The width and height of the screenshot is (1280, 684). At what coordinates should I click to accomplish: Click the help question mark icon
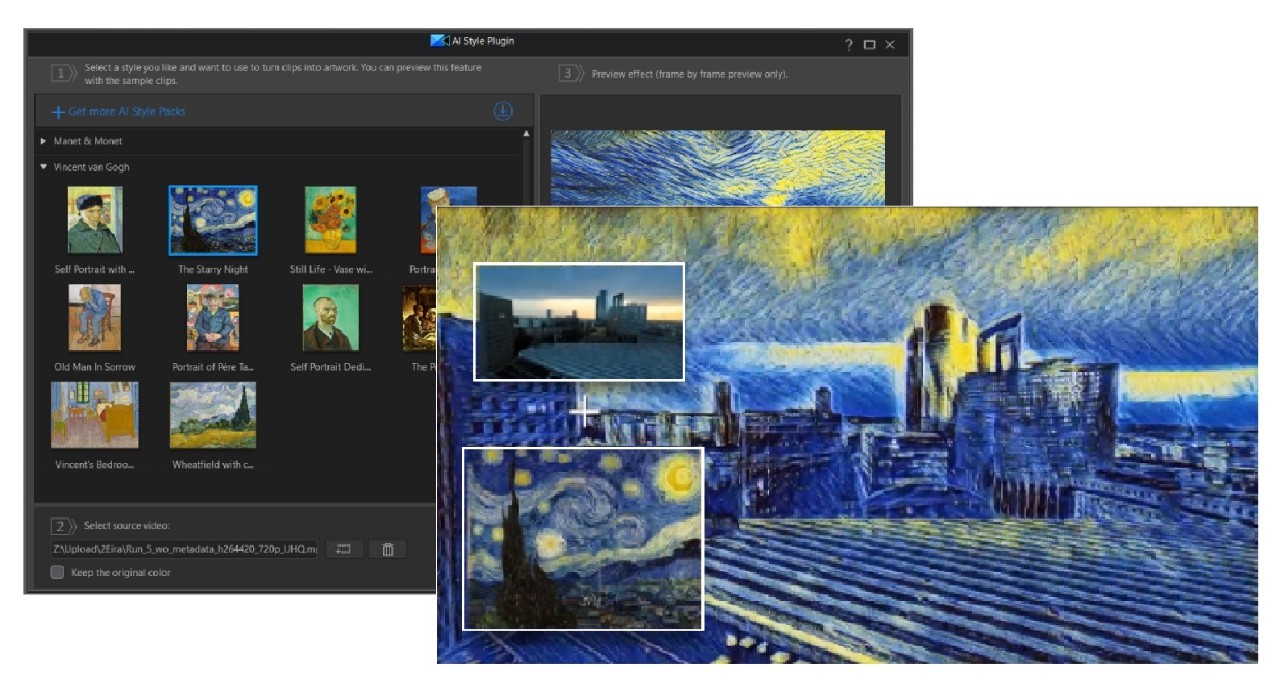(x=849, y=45)
